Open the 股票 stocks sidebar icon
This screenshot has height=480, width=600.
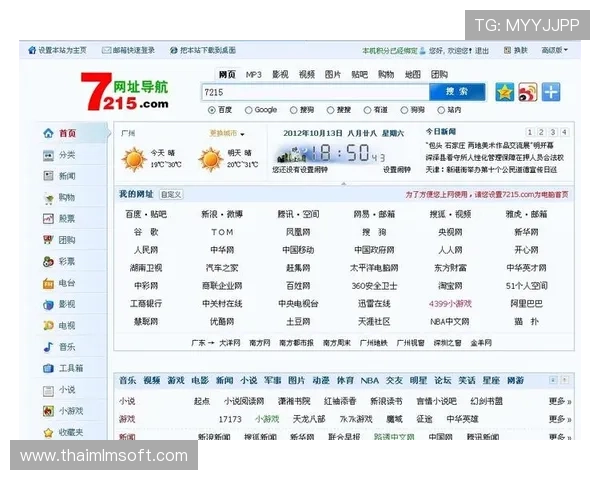click(x=49, y=219)
